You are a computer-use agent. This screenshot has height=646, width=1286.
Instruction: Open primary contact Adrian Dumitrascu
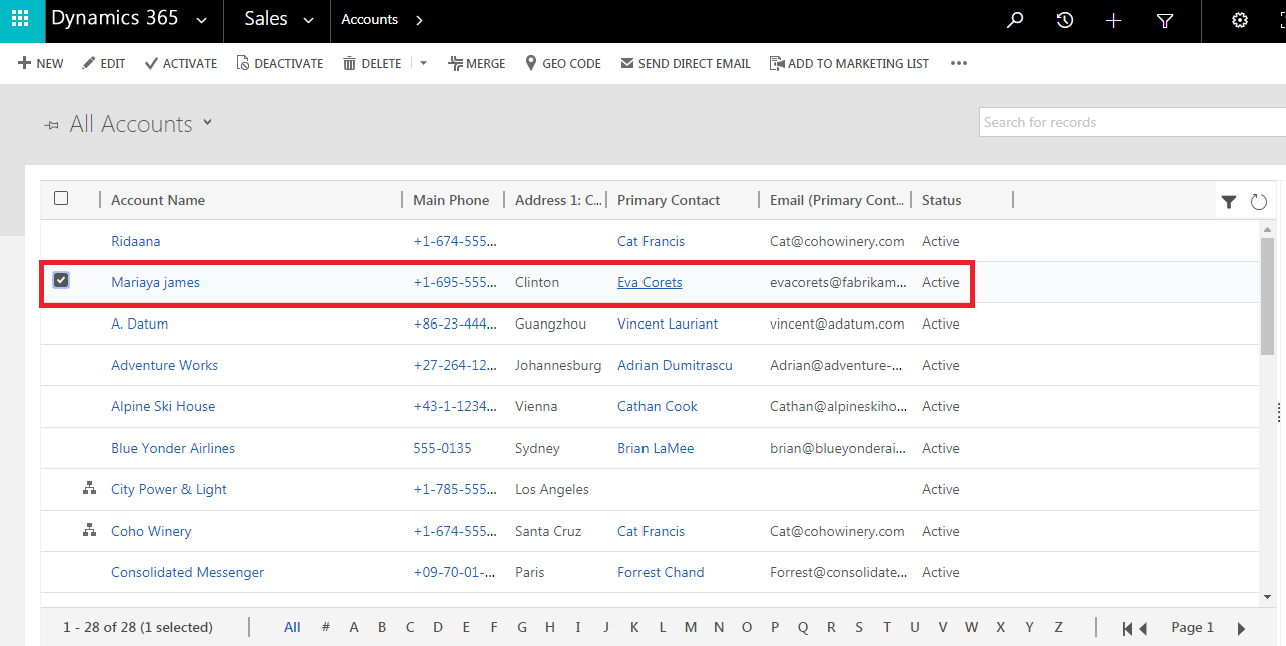click(675, 365)
